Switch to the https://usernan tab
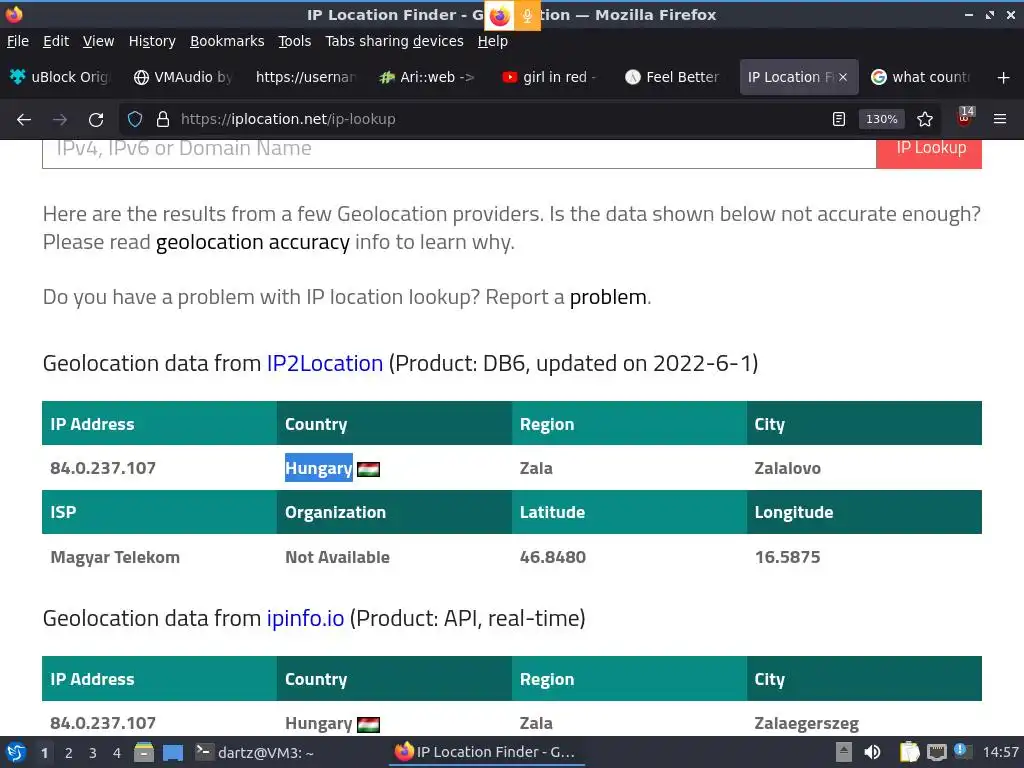The width and height of the screenshot is (1024, 768). click(x=306, y=77)
